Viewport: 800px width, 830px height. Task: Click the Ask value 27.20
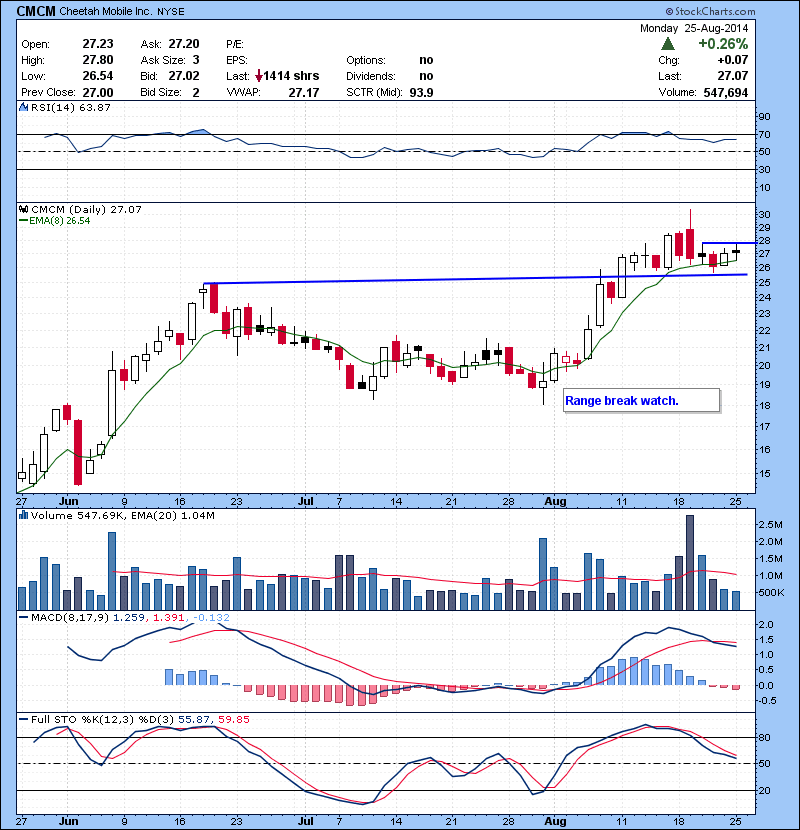tap(184, 44)
